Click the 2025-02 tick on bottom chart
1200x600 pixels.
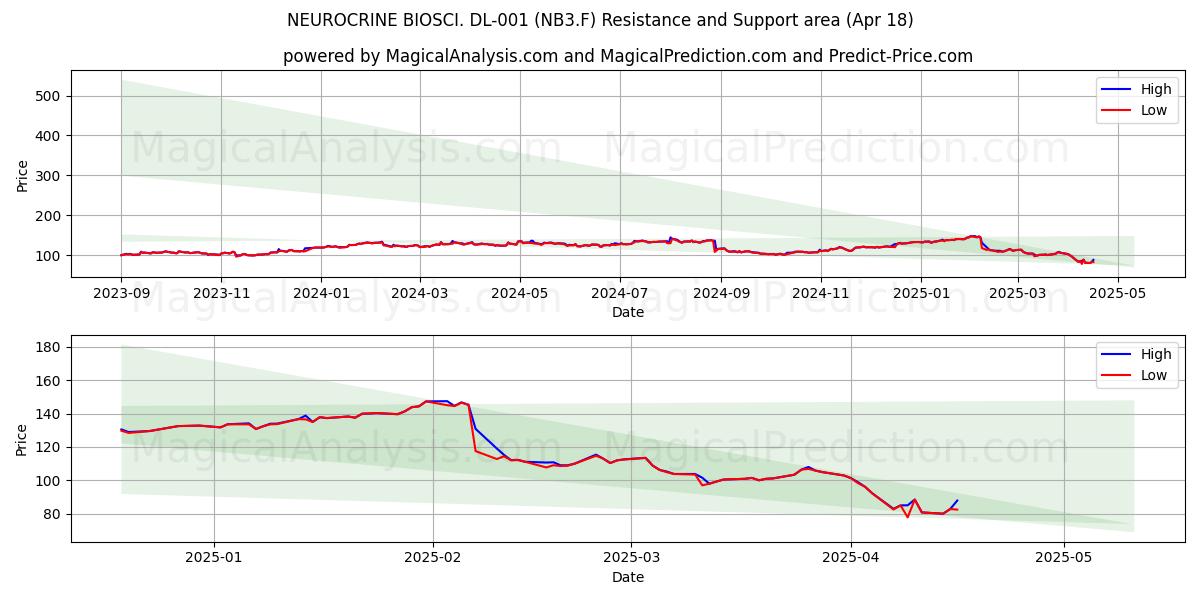[433, 558]
